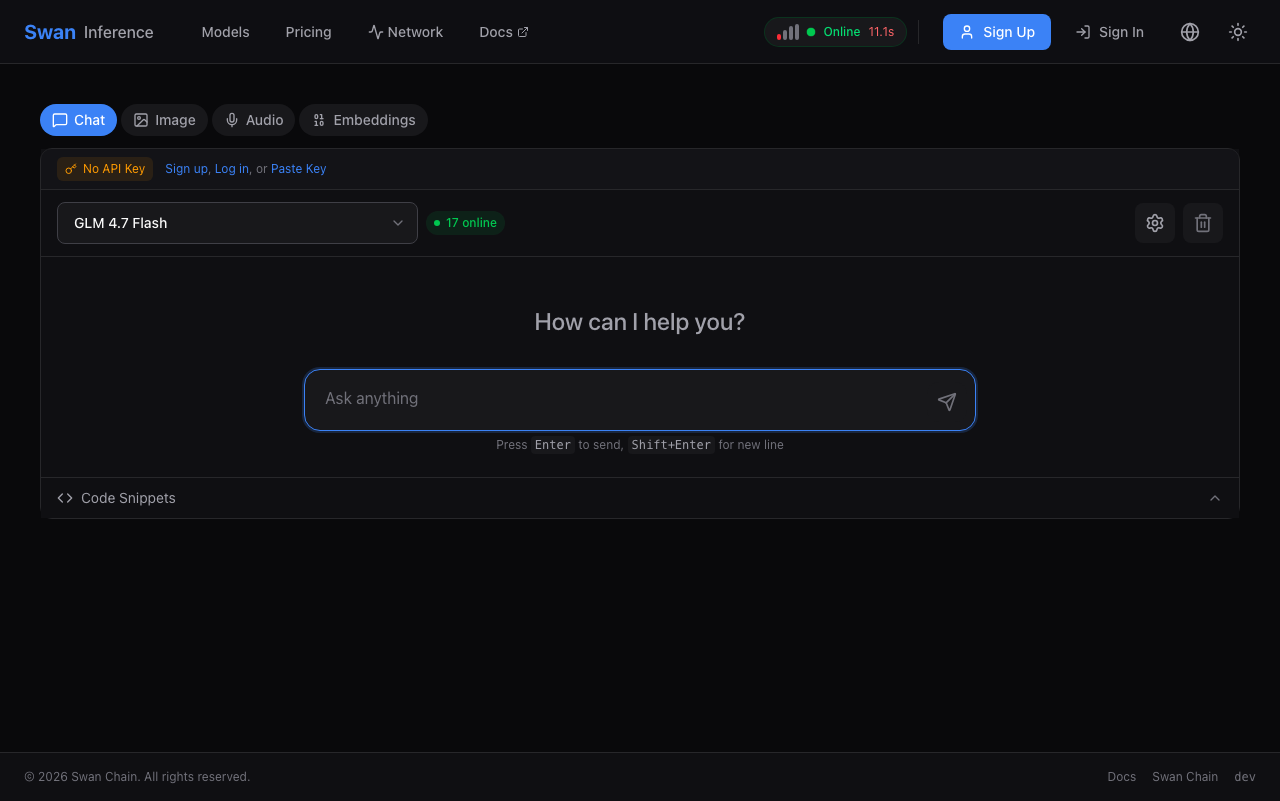
Task: Click Sign In in the header
Action: [x=1110, y=32]
